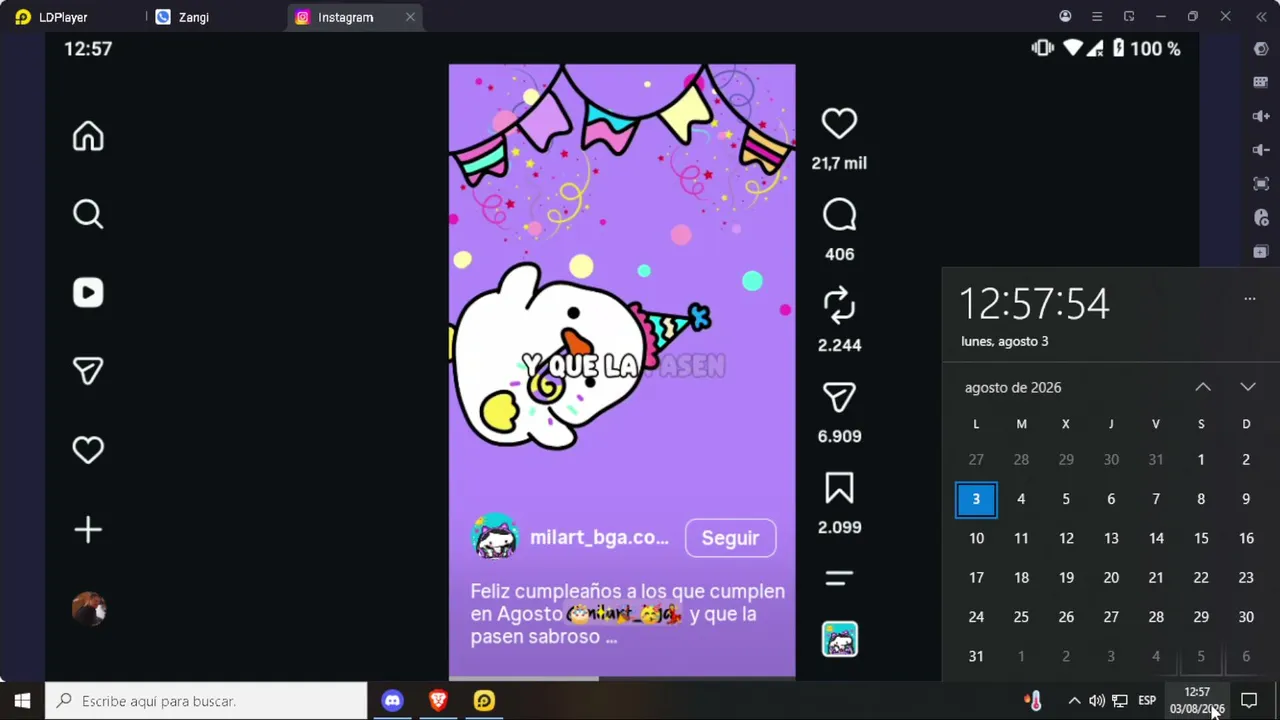Screen dimensions: 1280x720
Task: Switch to the LDPlayer tab
Action: (64, 17)
